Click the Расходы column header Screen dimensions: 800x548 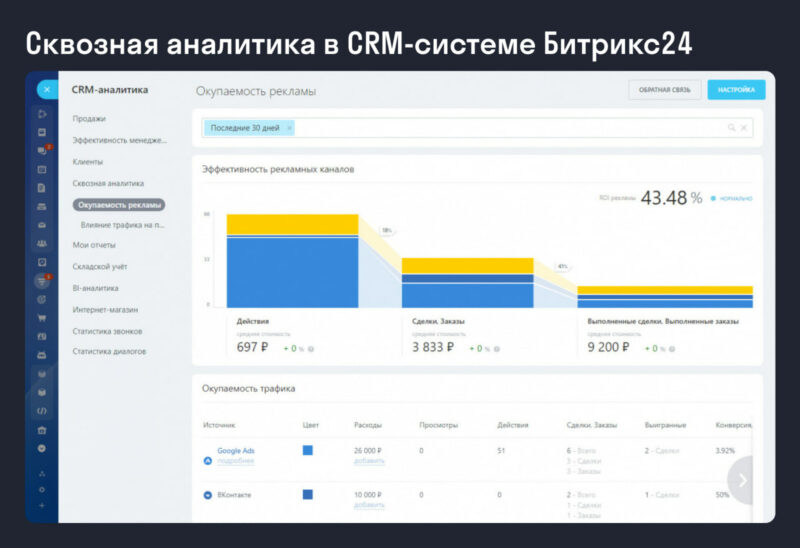pos(368,425)
